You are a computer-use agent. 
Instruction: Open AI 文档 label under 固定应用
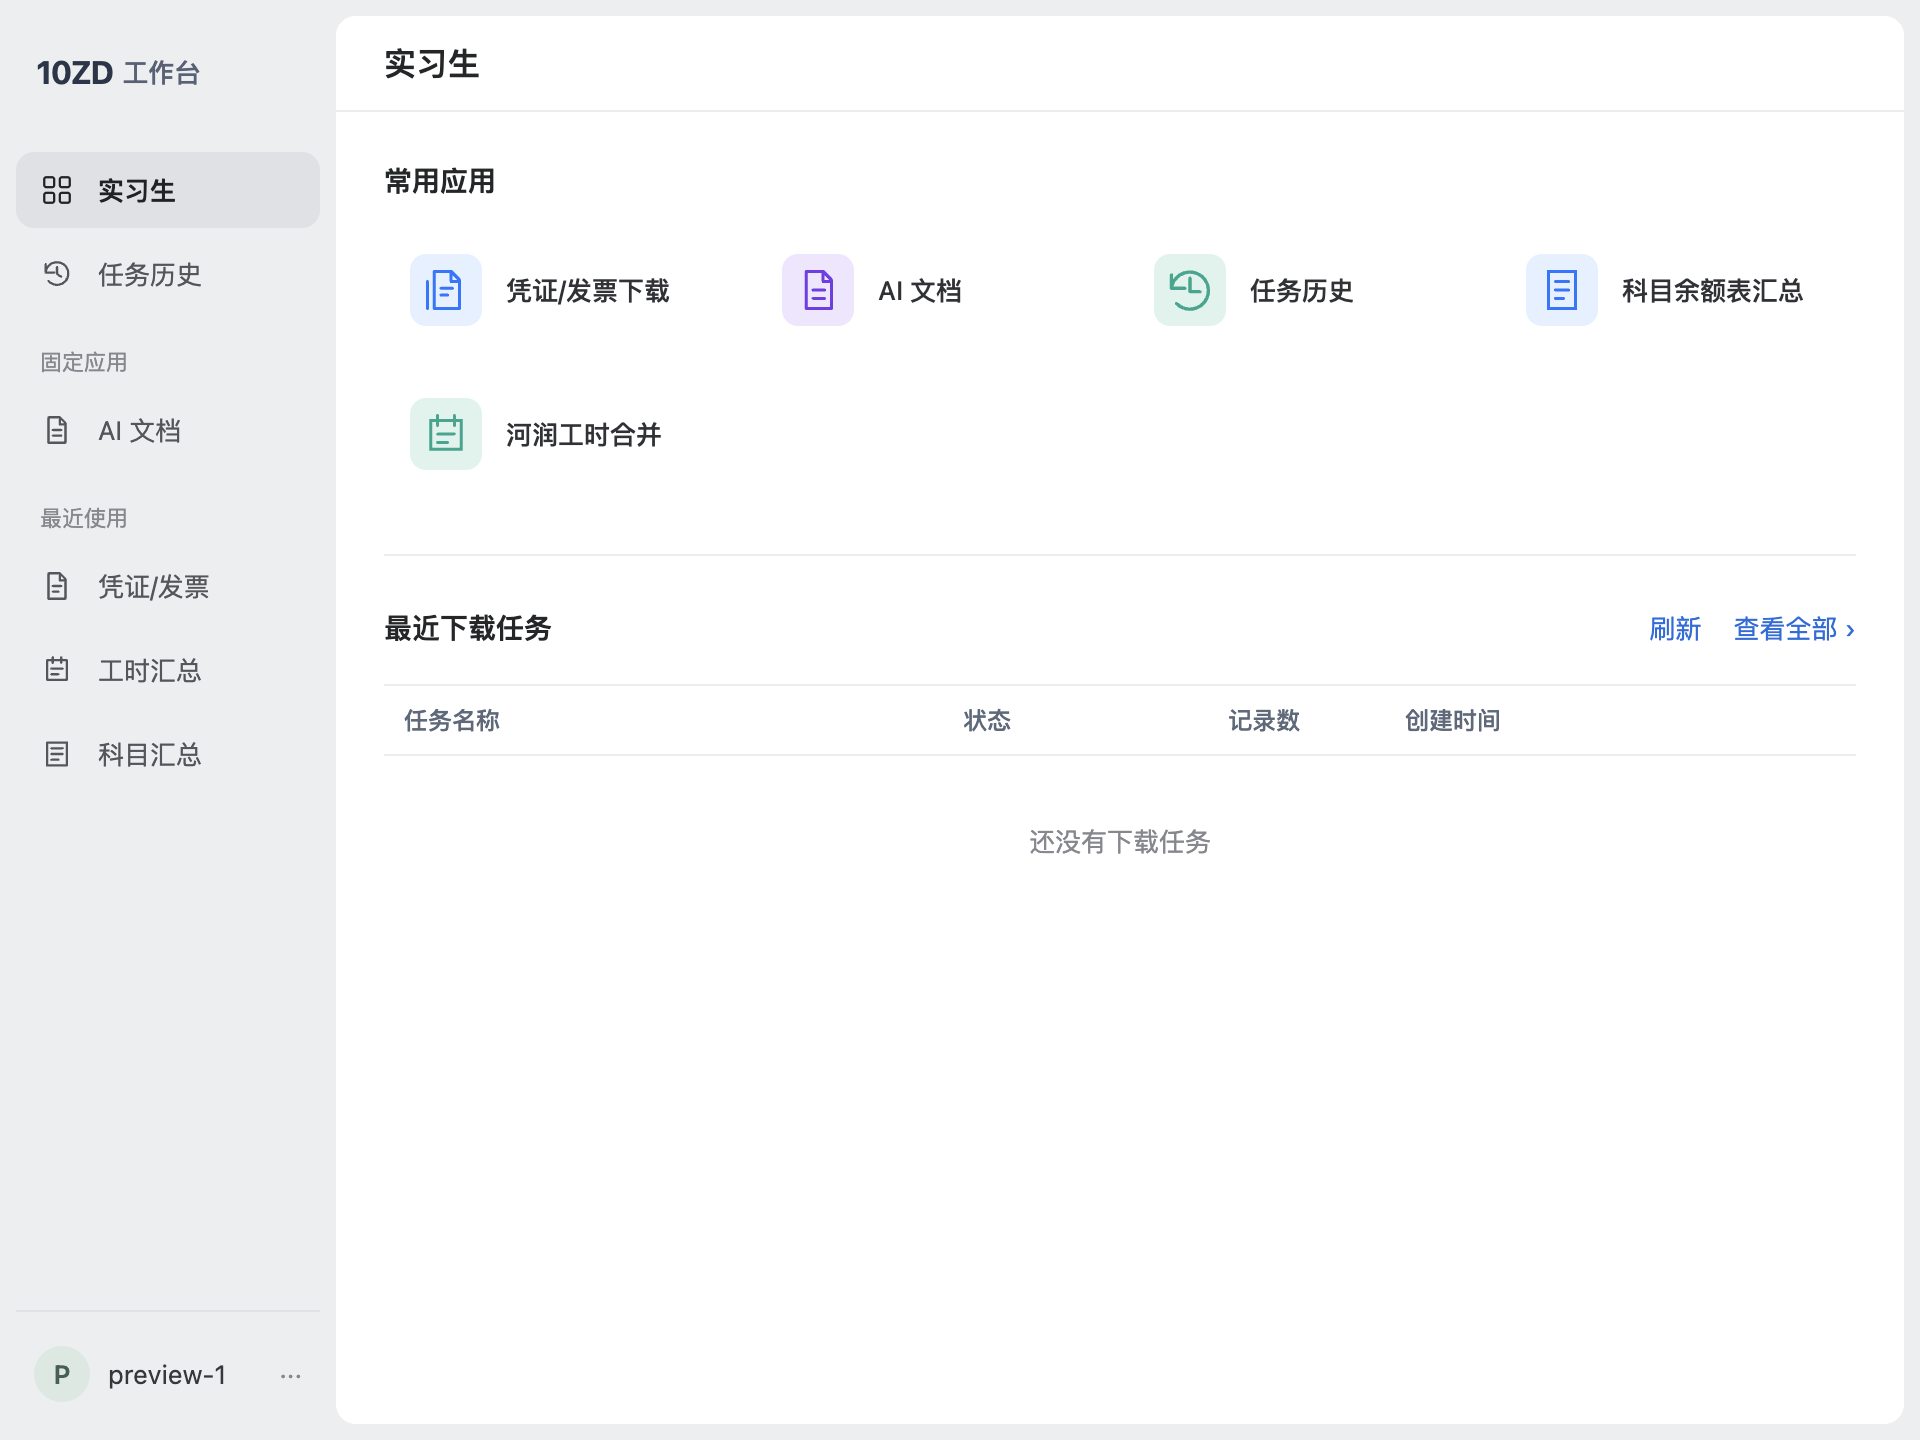[140, 430]
